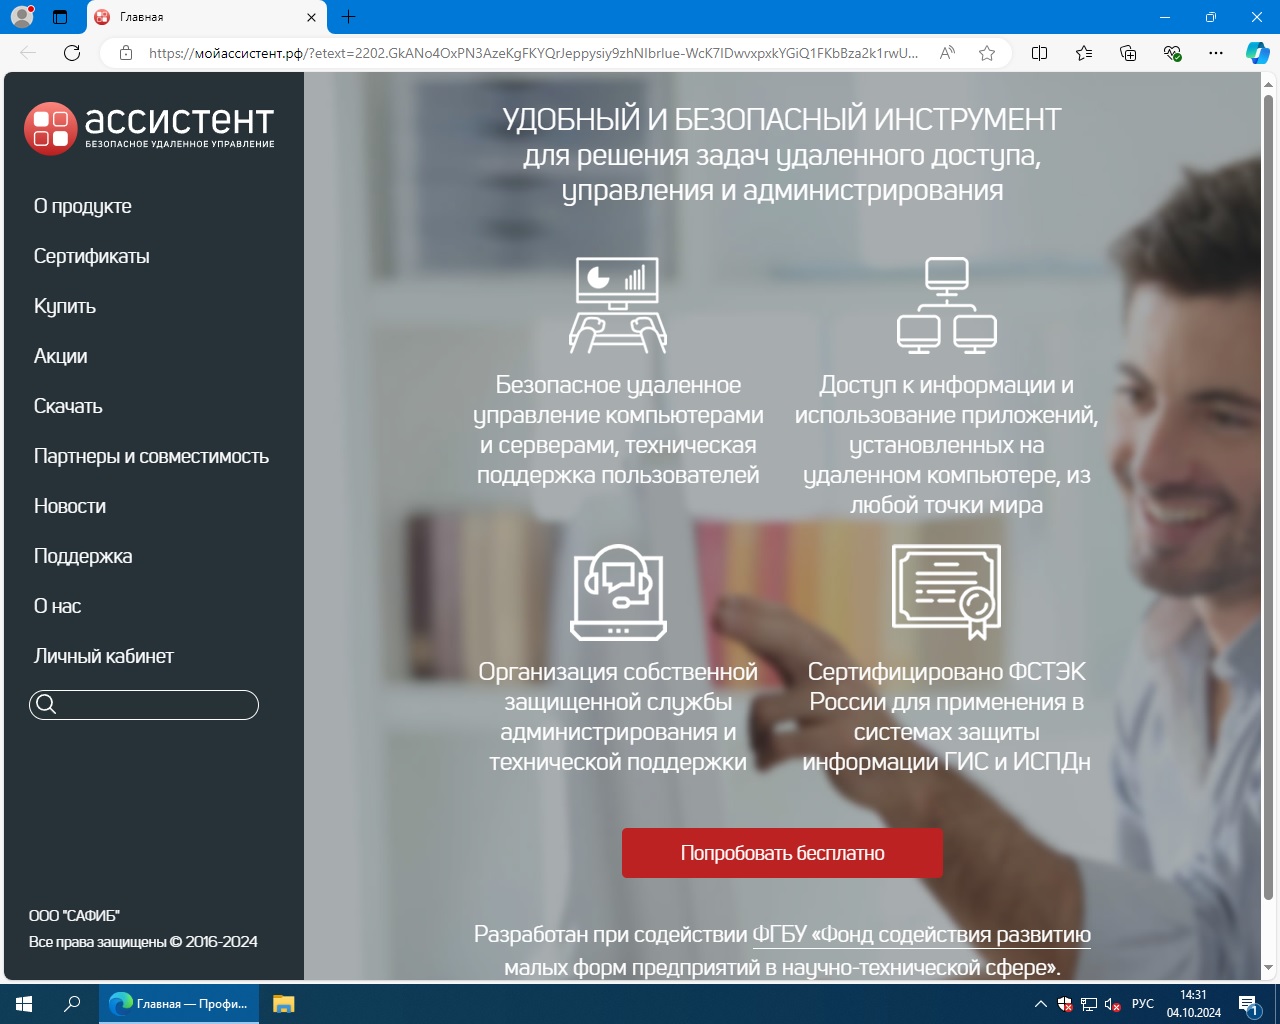
Task: Click the Ассистент logo in sidebar
Action: 150,129
